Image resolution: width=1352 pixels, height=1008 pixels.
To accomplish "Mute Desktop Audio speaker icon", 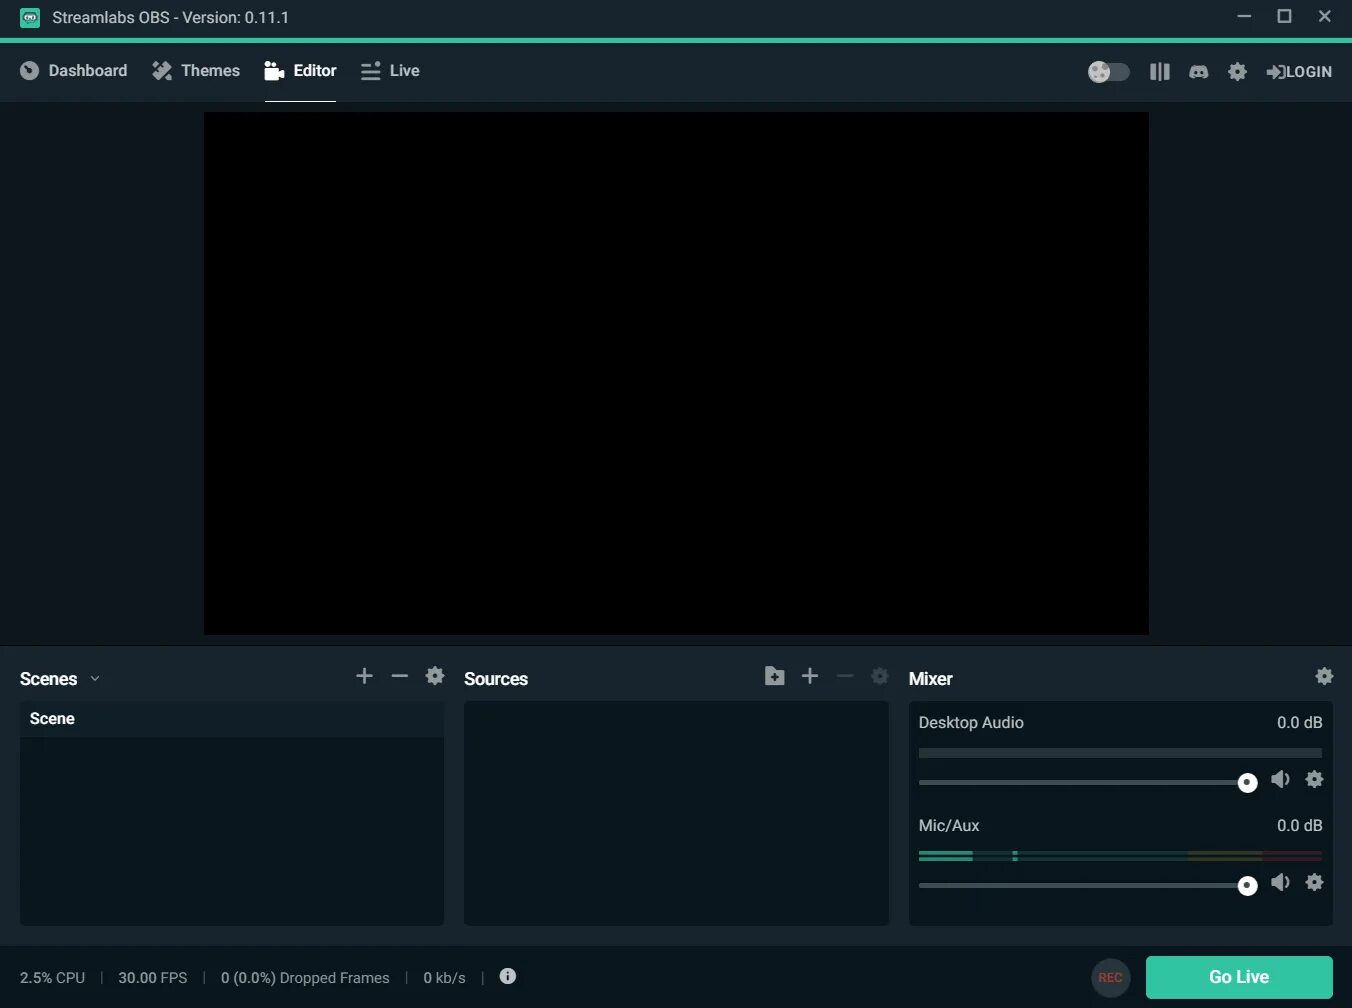I will 1280,779.
